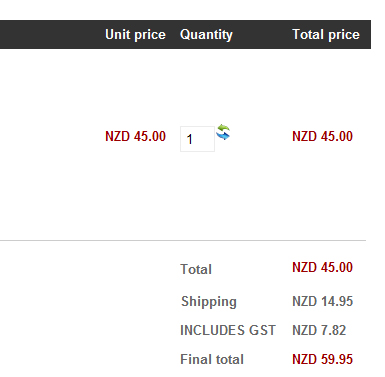Click the Unit price column header
This screenshot has width=385, height=377.
[135, 35]
